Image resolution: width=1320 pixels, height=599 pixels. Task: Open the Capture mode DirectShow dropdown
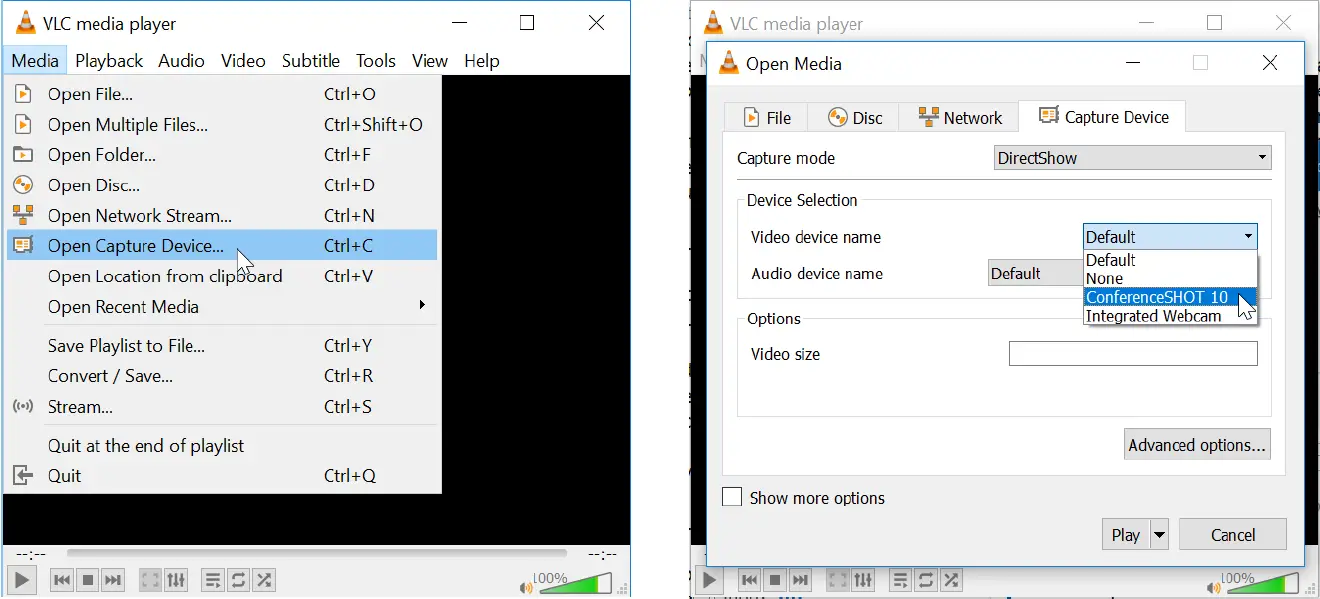[x=1132, y=158]
